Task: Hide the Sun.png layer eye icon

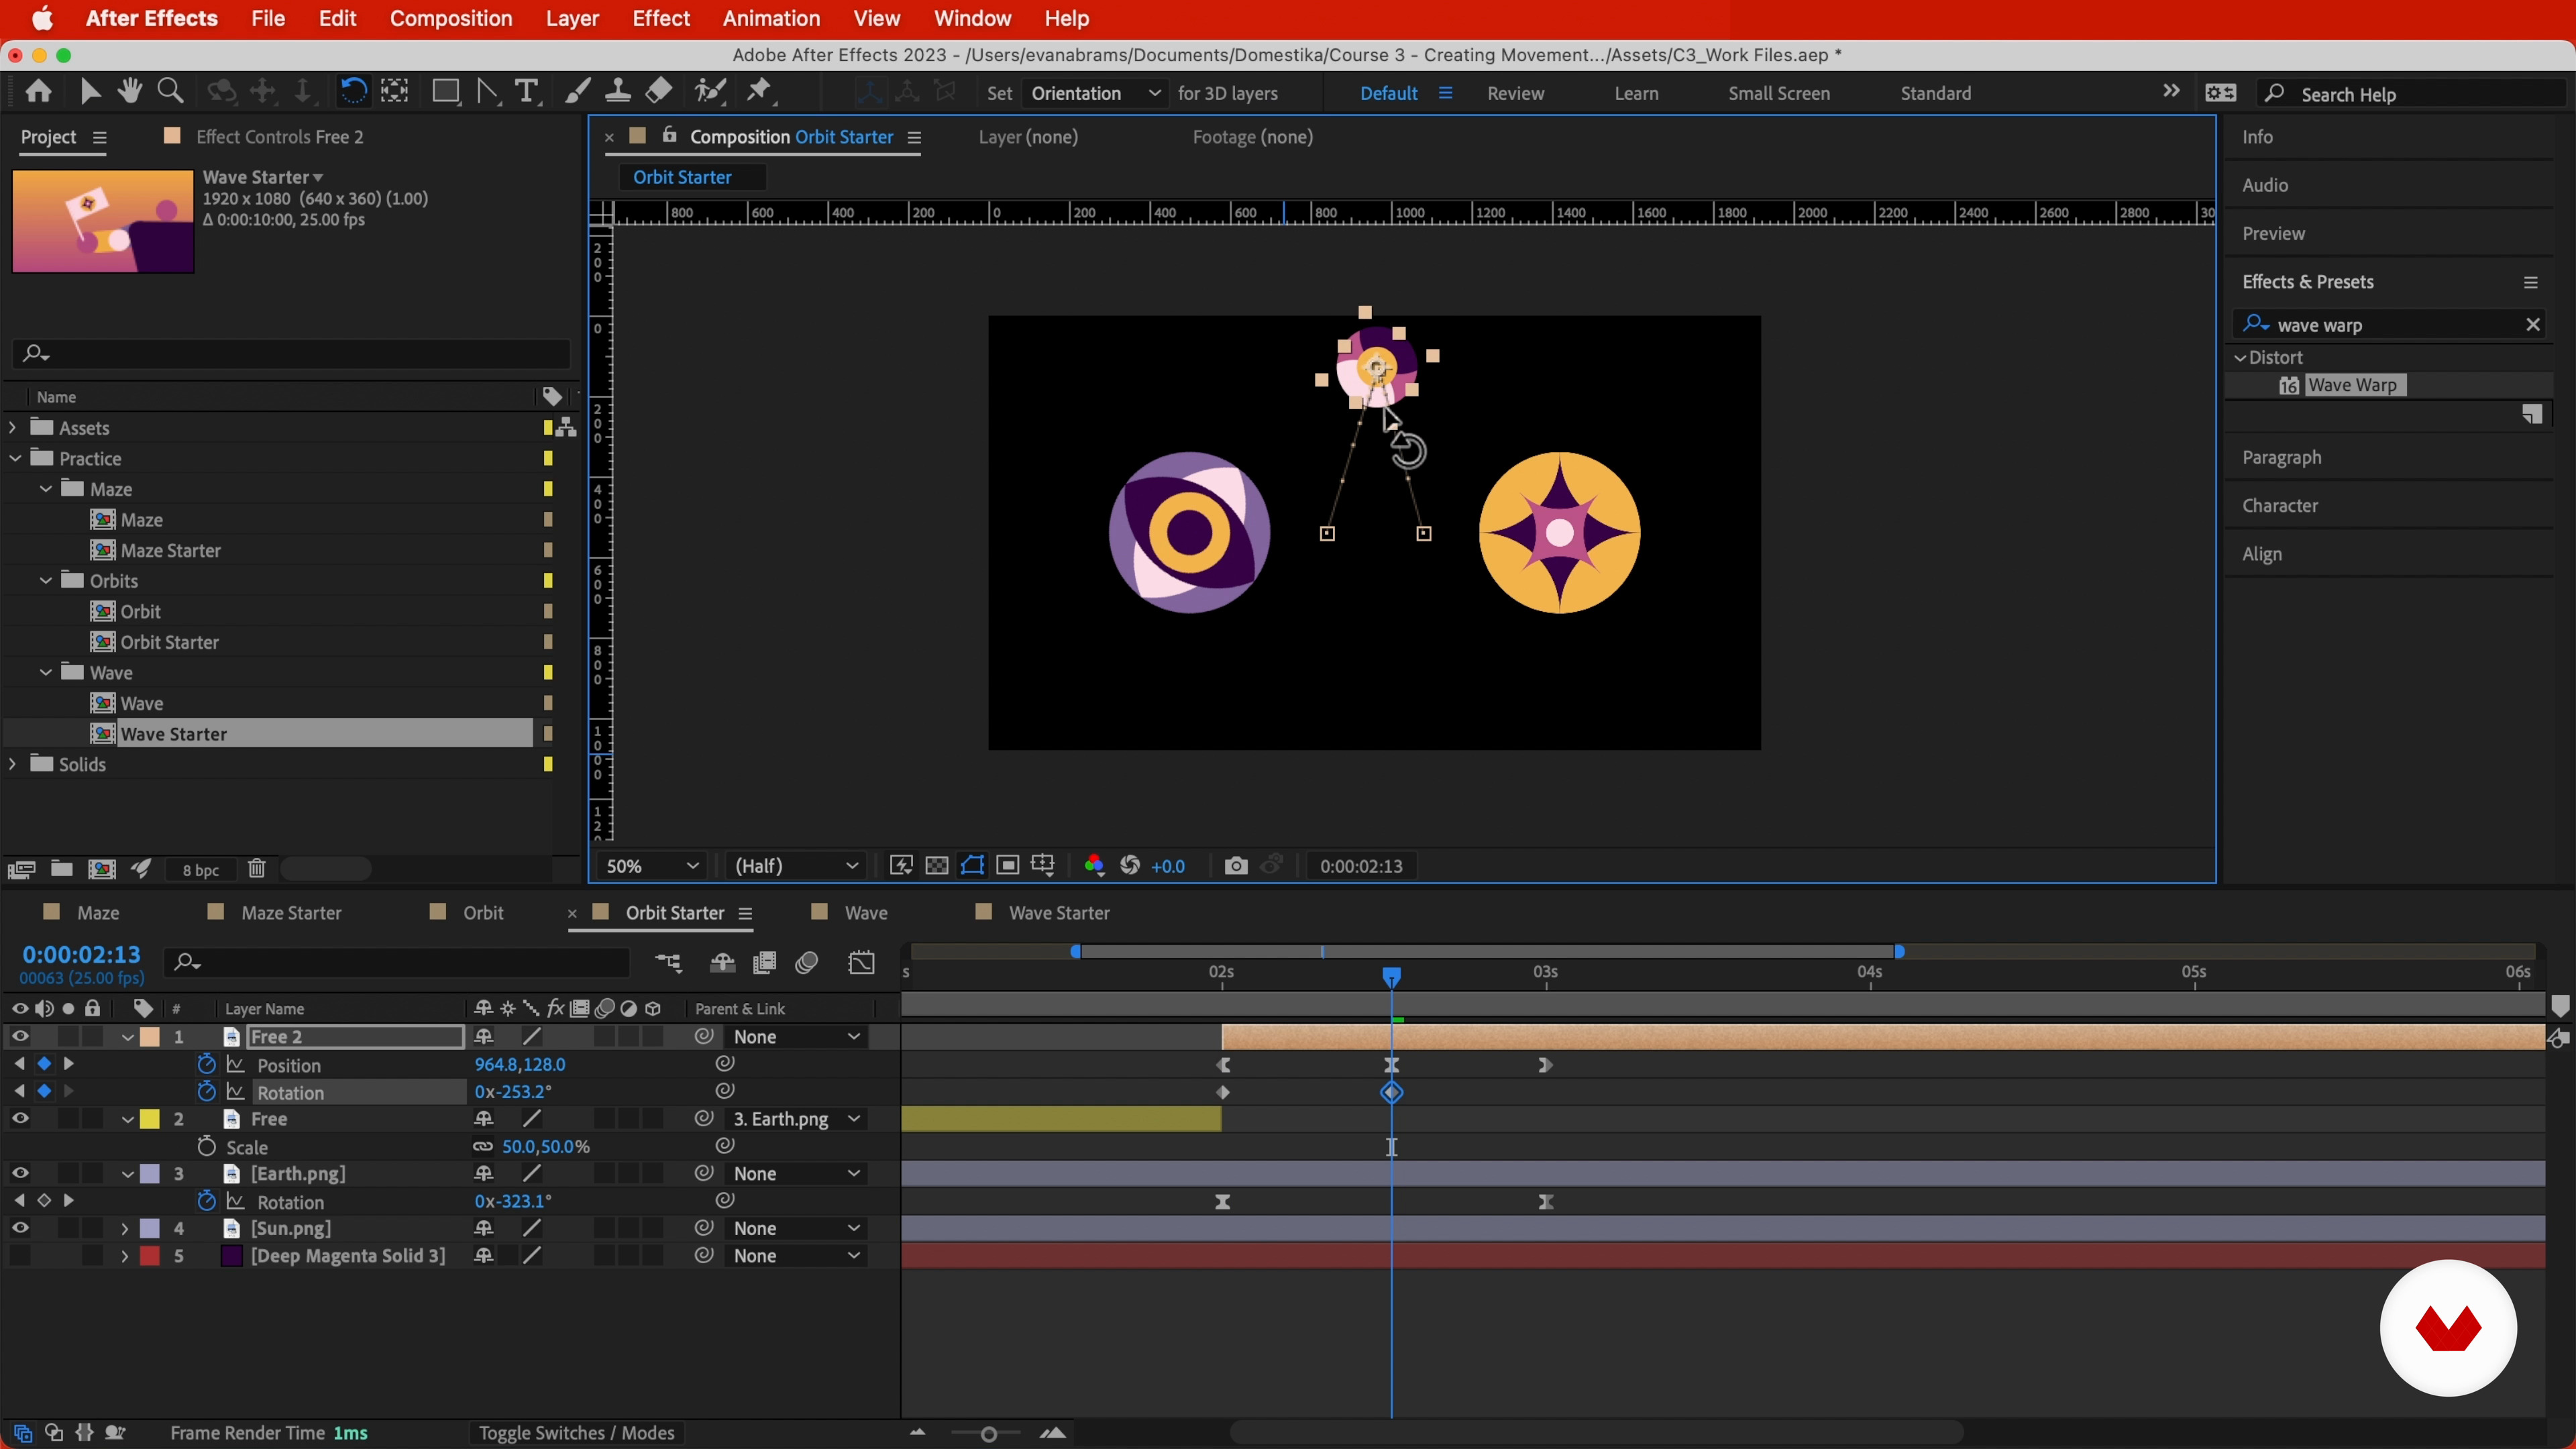Action: 20,1228
